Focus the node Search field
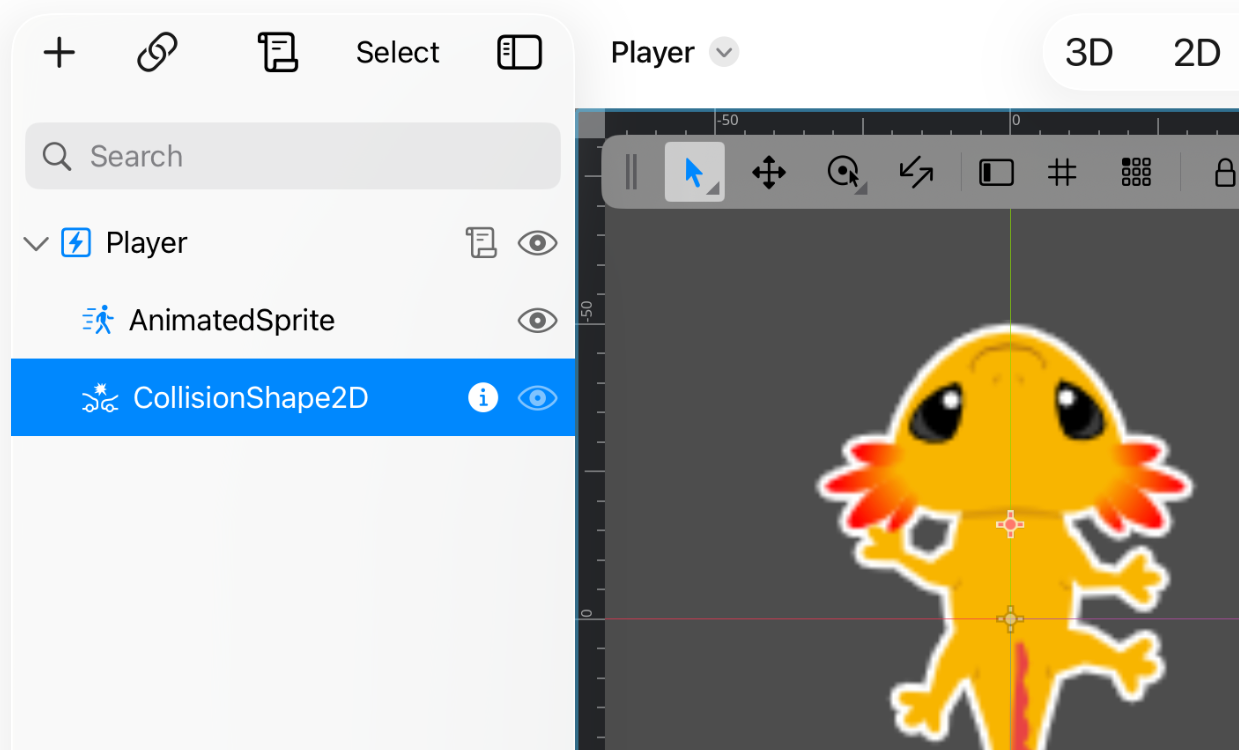 pos(293,156)
